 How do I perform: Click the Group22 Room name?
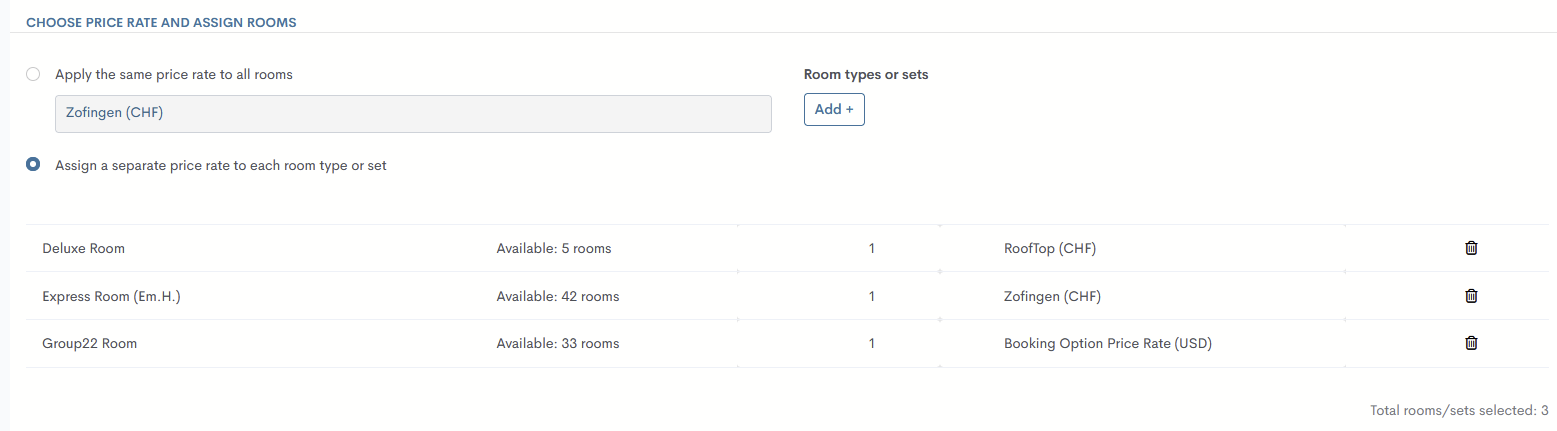pyautogui.click(x=90, y=344)
